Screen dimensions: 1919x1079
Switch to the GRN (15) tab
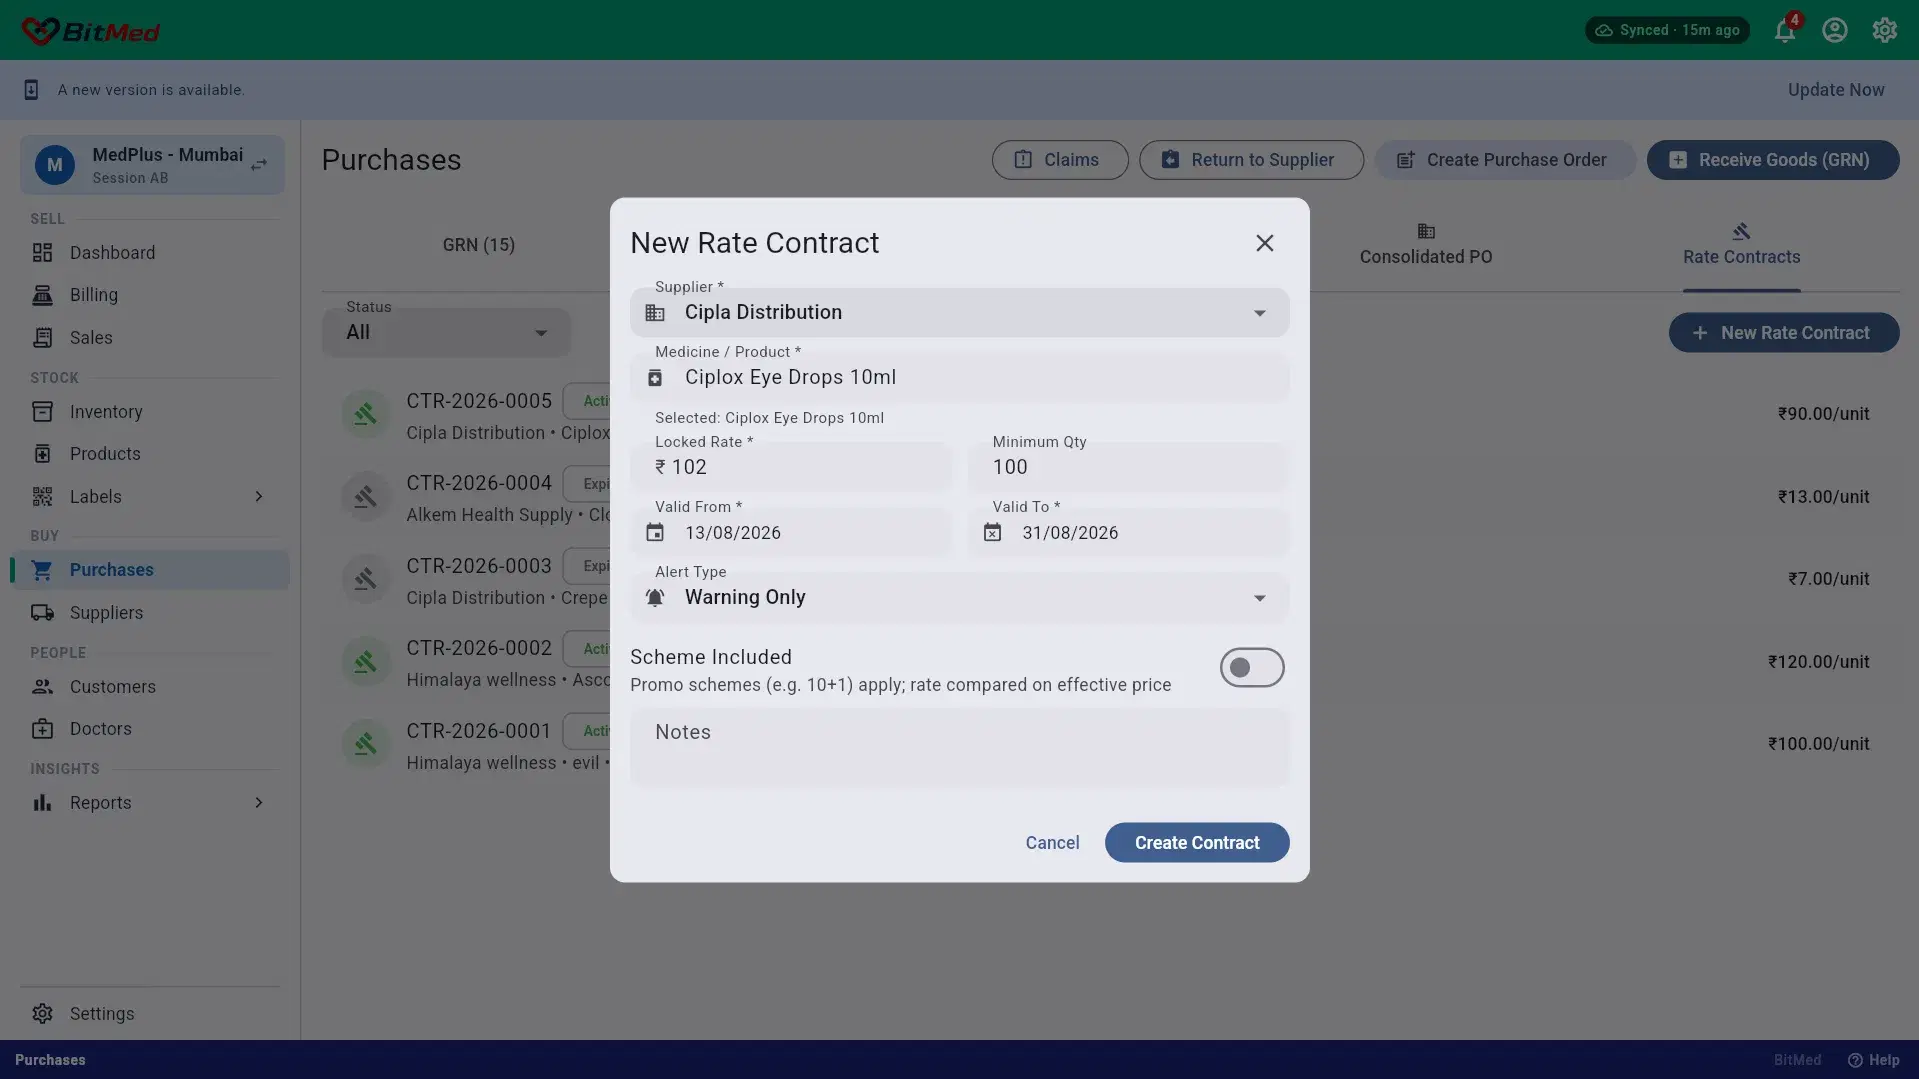479,245
